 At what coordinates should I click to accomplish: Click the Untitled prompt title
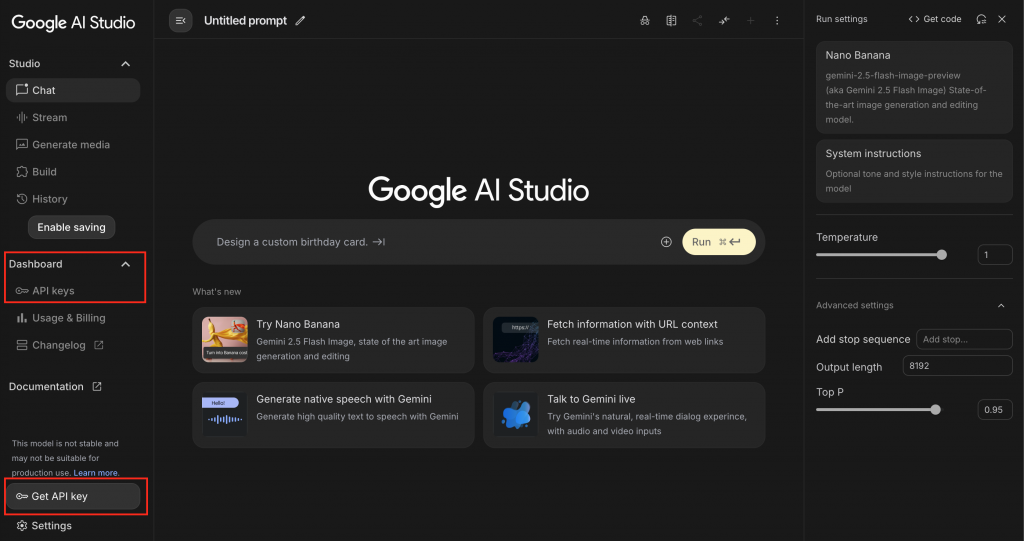click(x=245, y=21)
